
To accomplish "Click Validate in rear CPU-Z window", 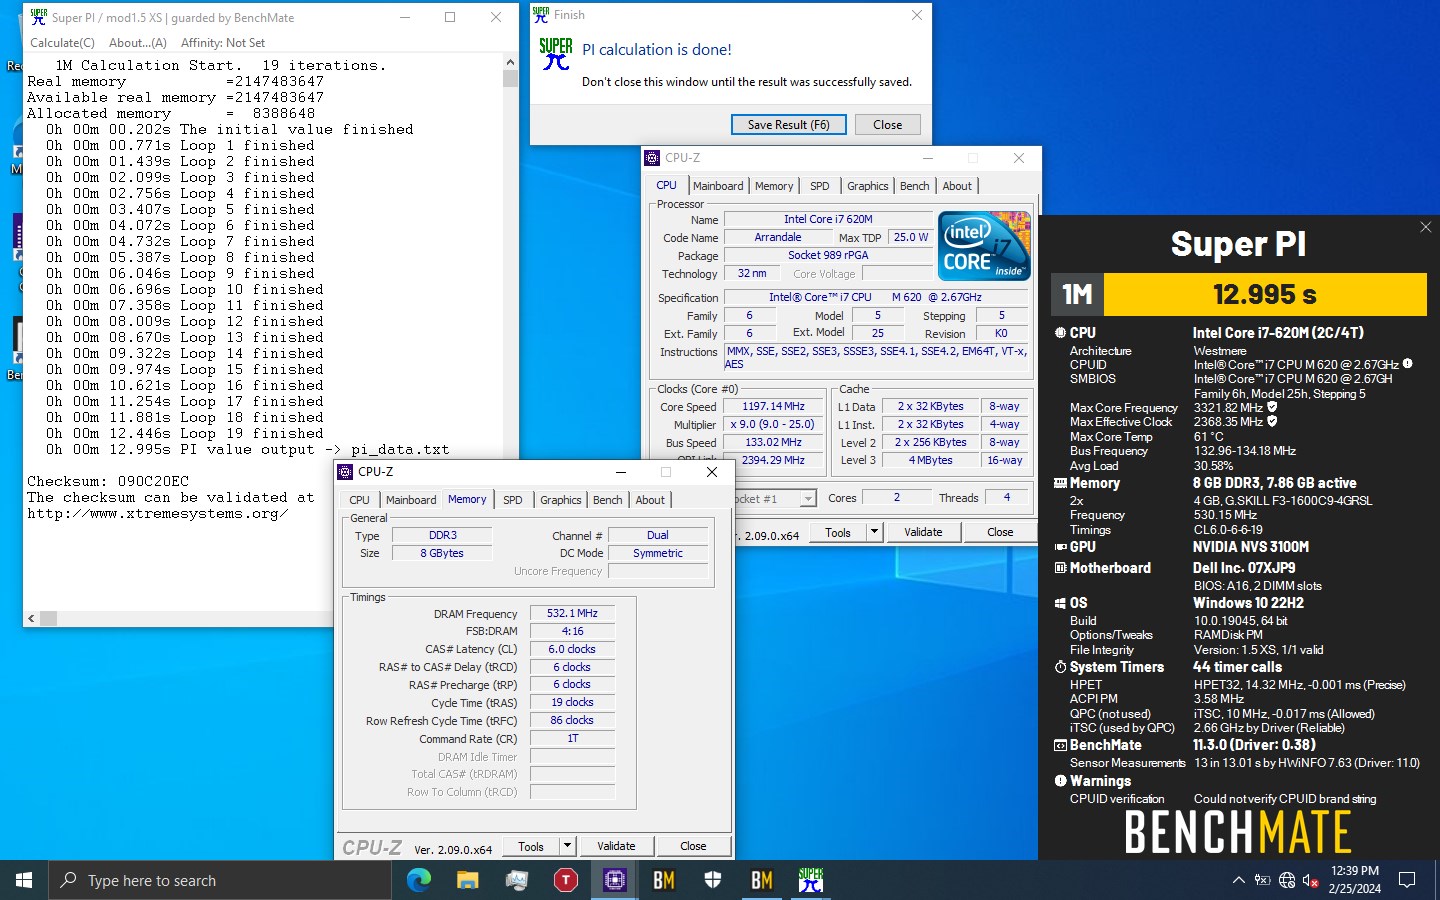I will pyautogui.click(x=923, y=532).
